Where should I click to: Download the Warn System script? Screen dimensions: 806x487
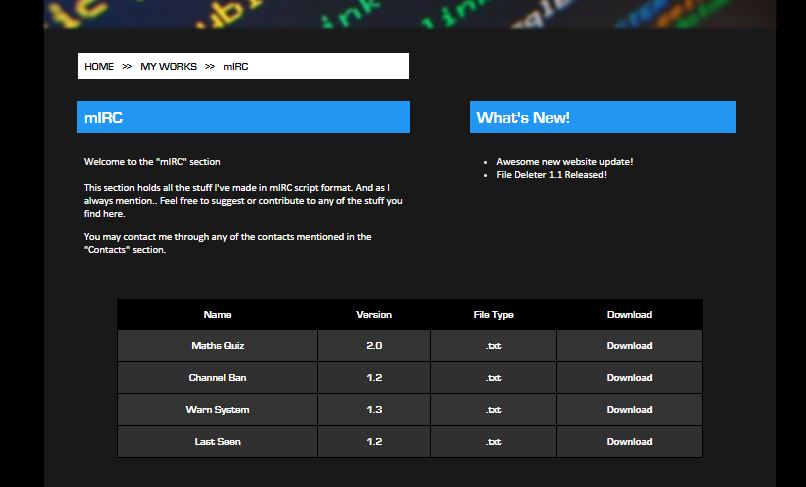pos(629,409)
